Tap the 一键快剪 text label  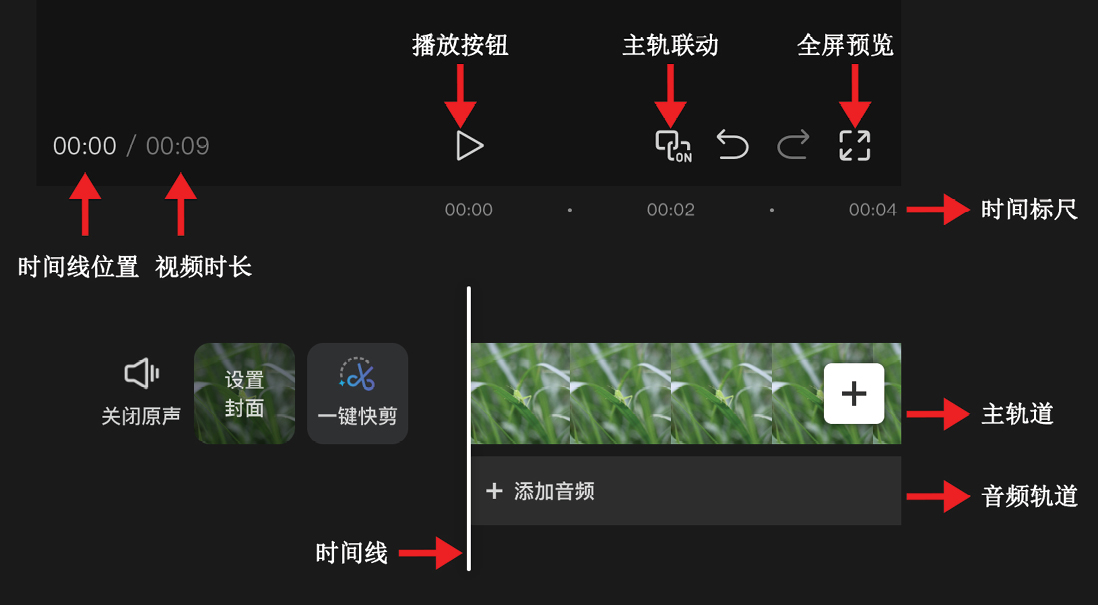point(357,417)
